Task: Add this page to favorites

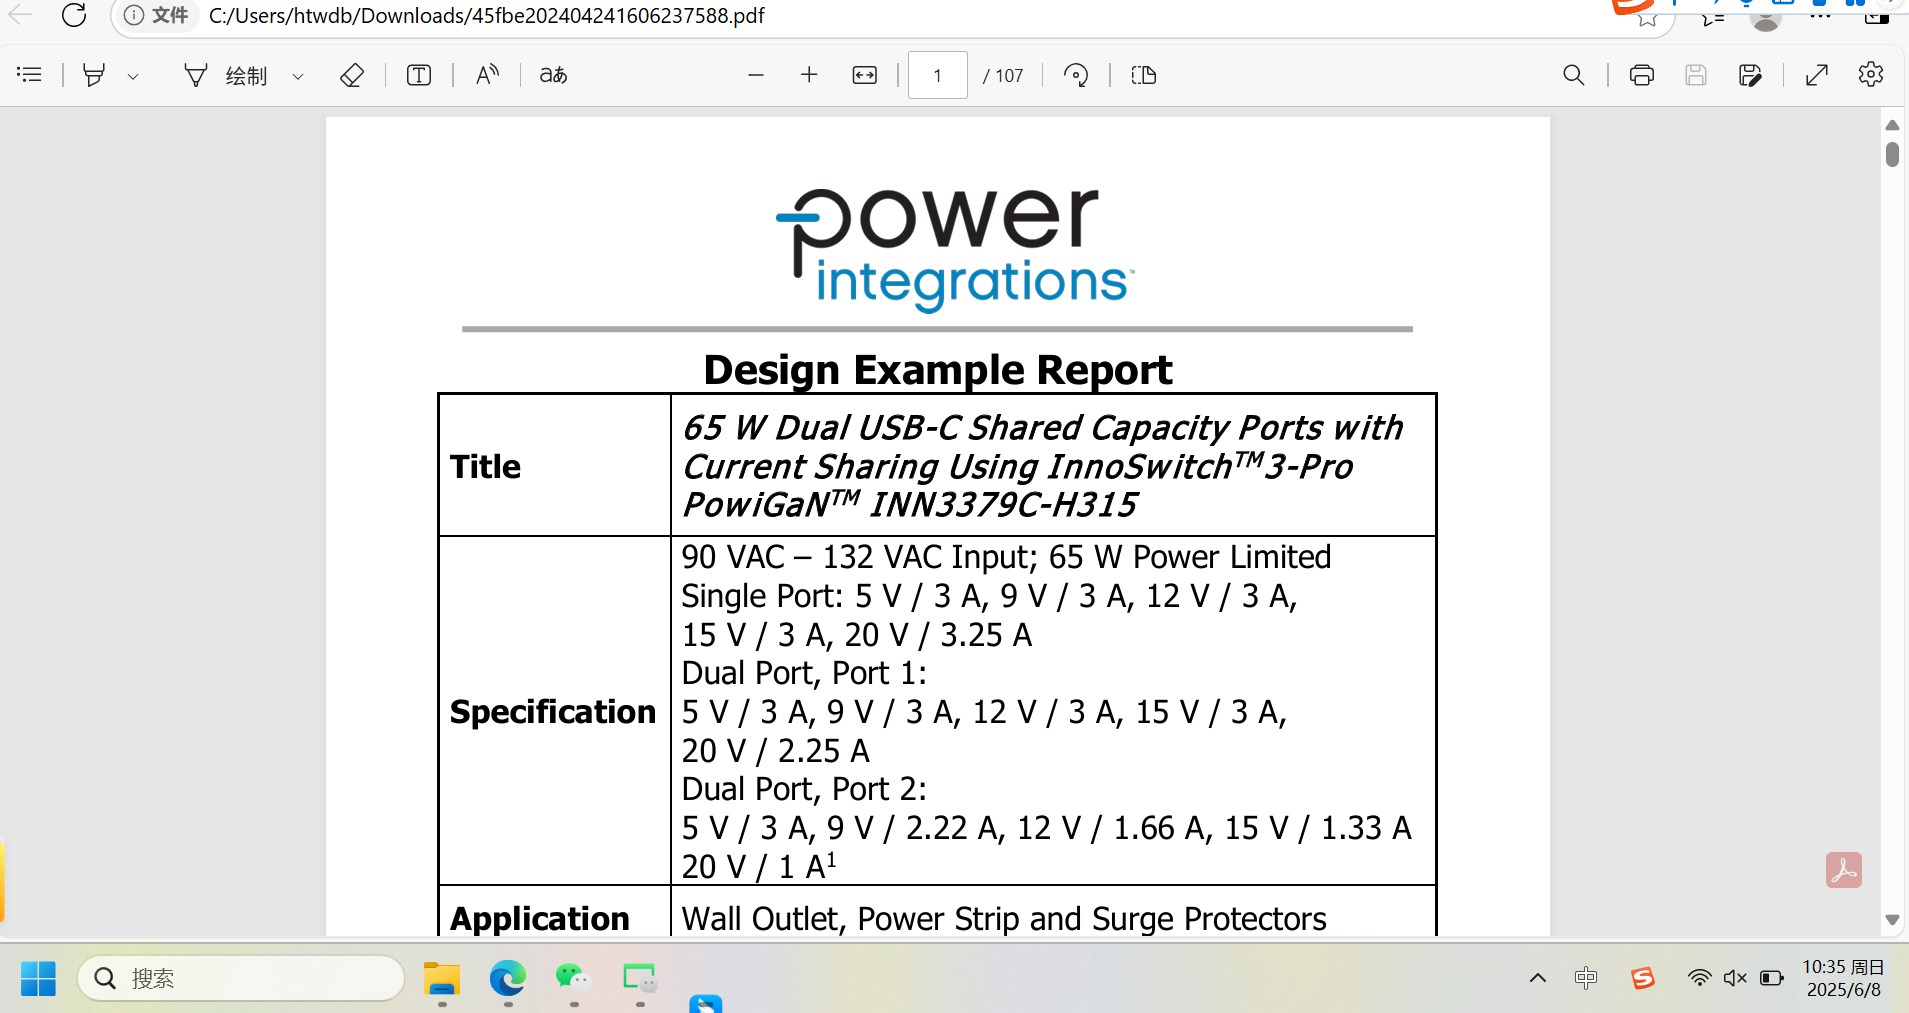Action: click(x=1648, y=17)
